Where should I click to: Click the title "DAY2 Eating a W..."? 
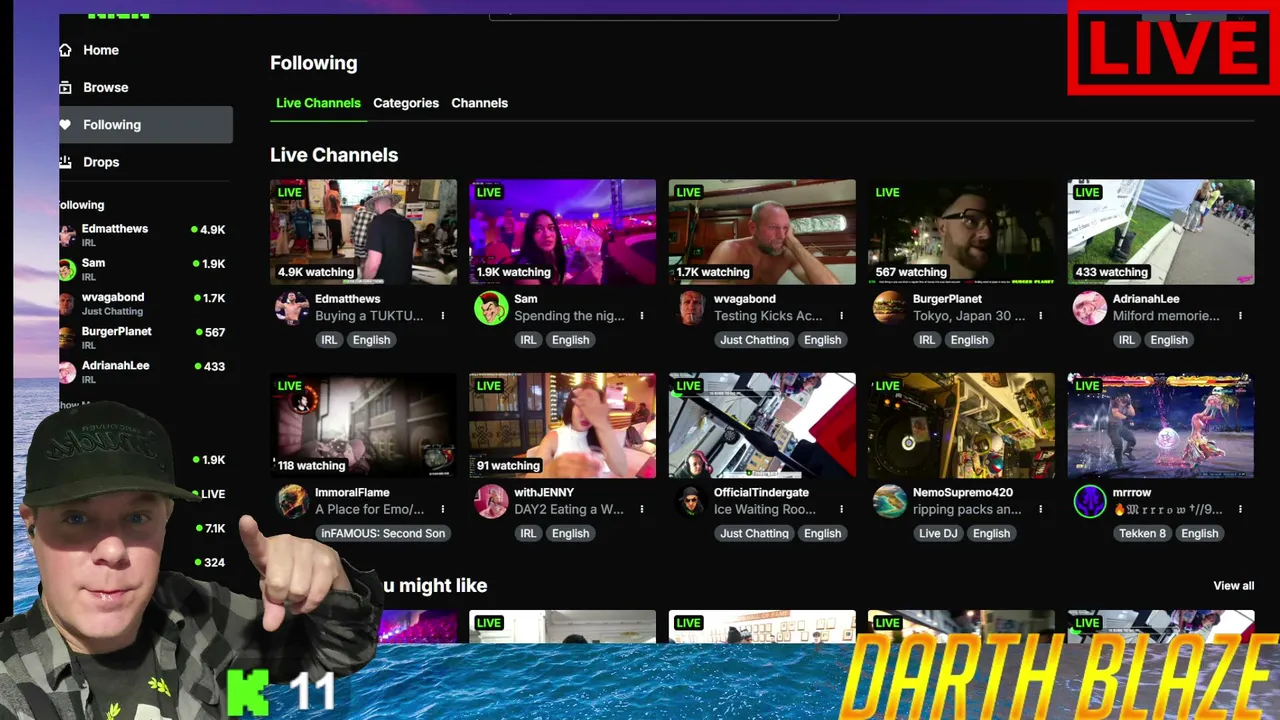(569, 509)
